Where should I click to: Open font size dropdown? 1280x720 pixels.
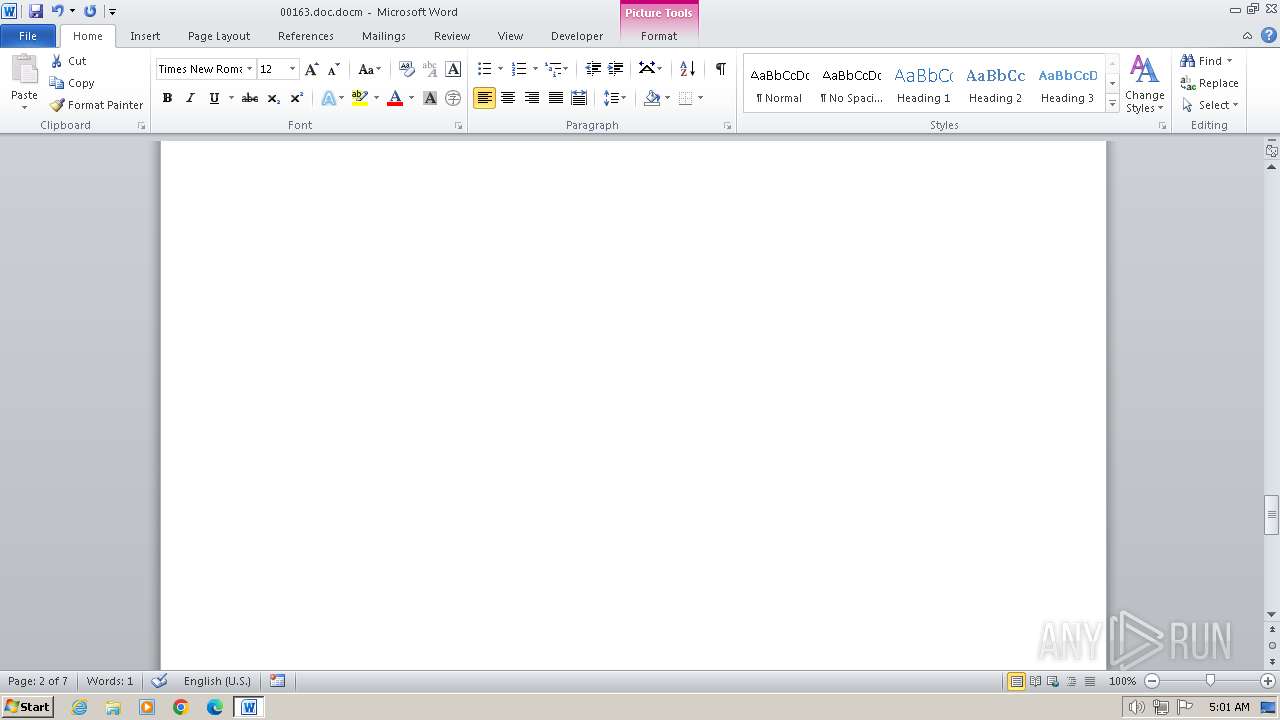click(x=292, y=69)
